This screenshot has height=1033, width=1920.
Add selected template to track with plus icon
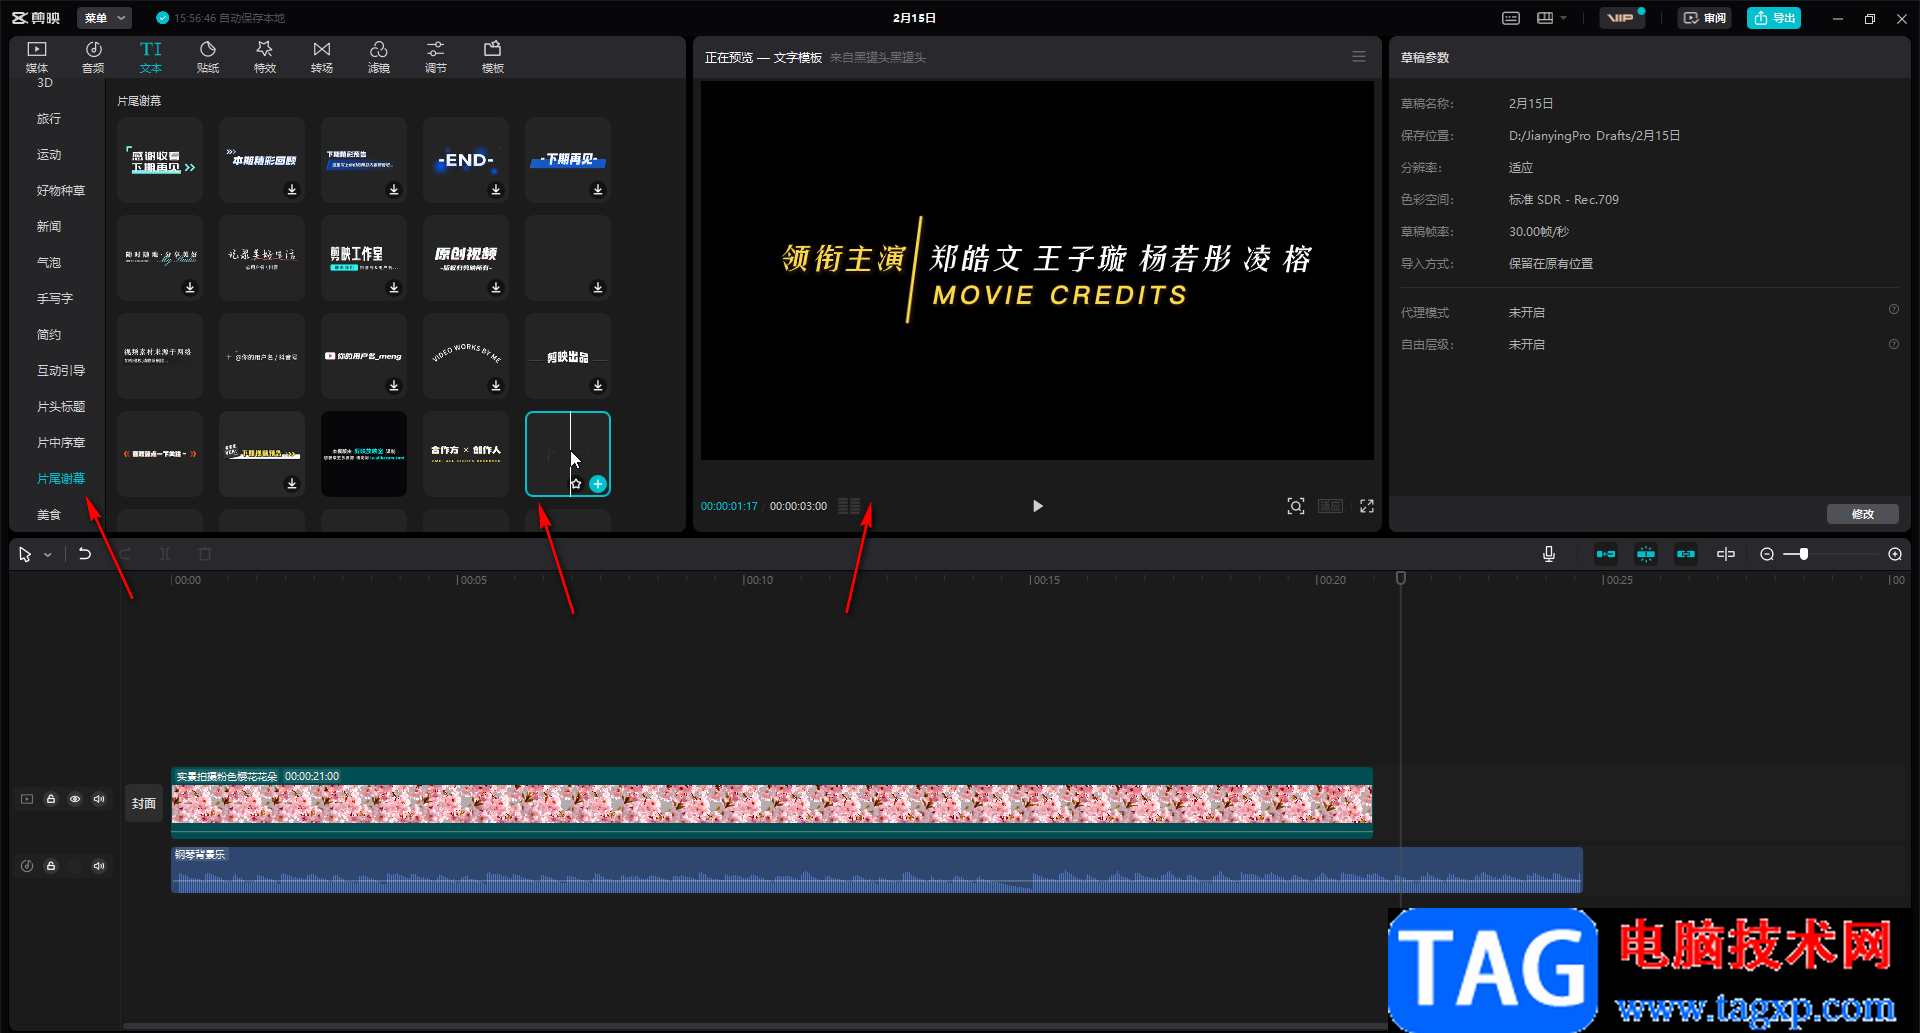click(598, 484)
